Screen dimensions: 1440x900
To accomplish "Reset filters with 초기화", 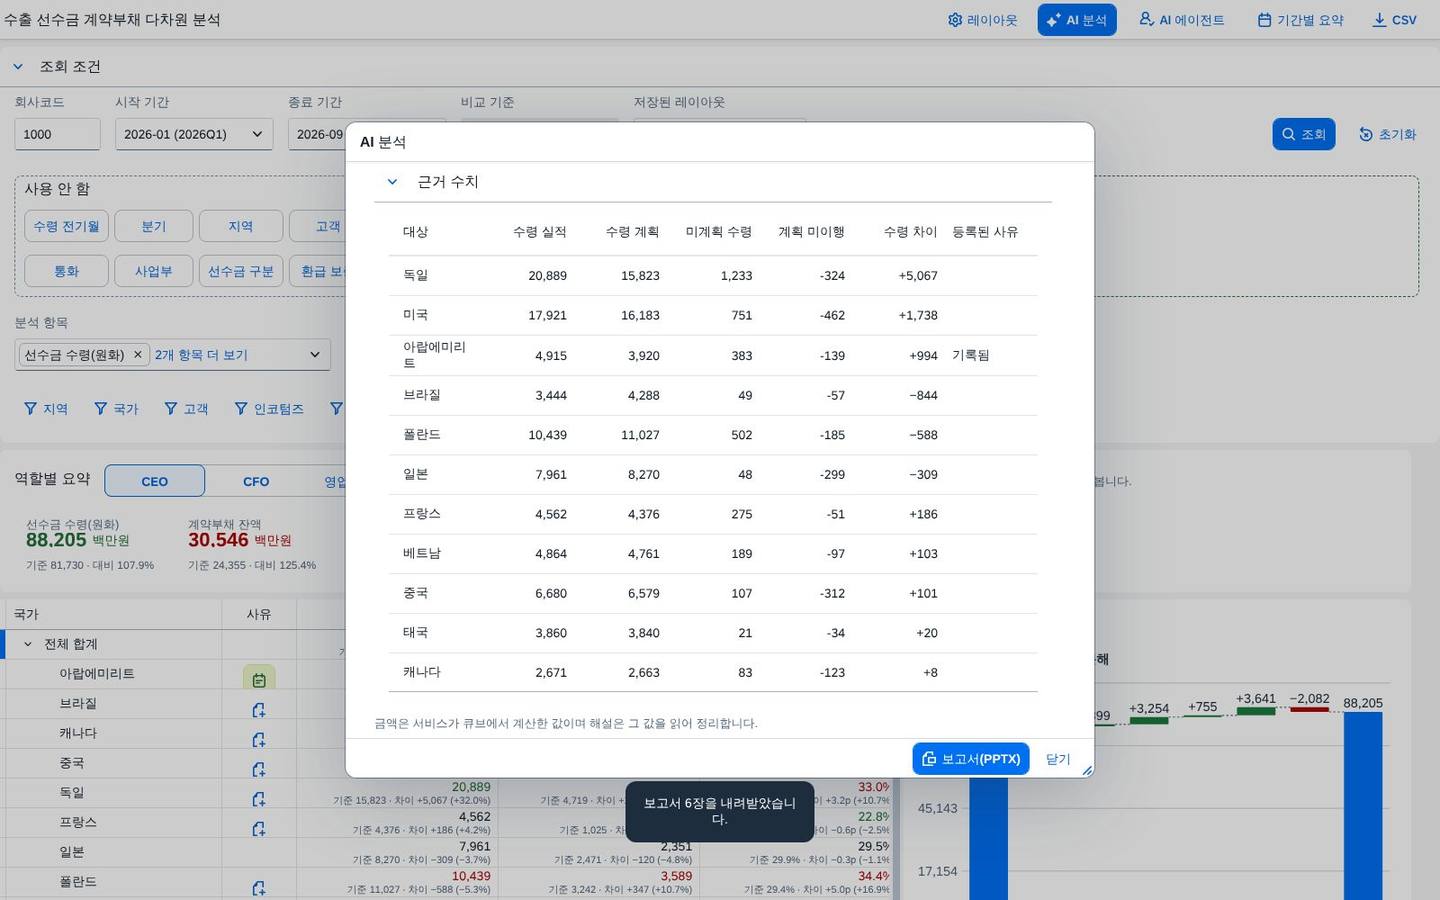I will pos(1387,134).
